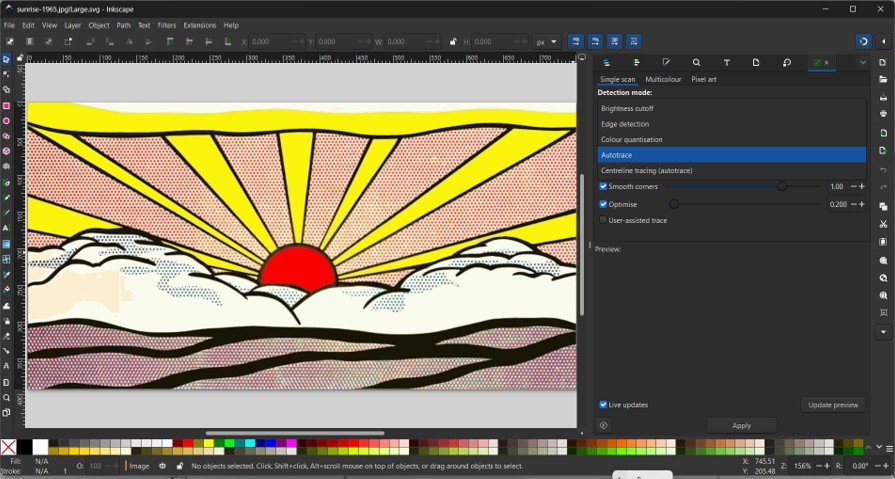The width and height of the screenshot is (895, 479).
Task: Toggle the snapping icon at top right
Action: (x=864, y=41)
